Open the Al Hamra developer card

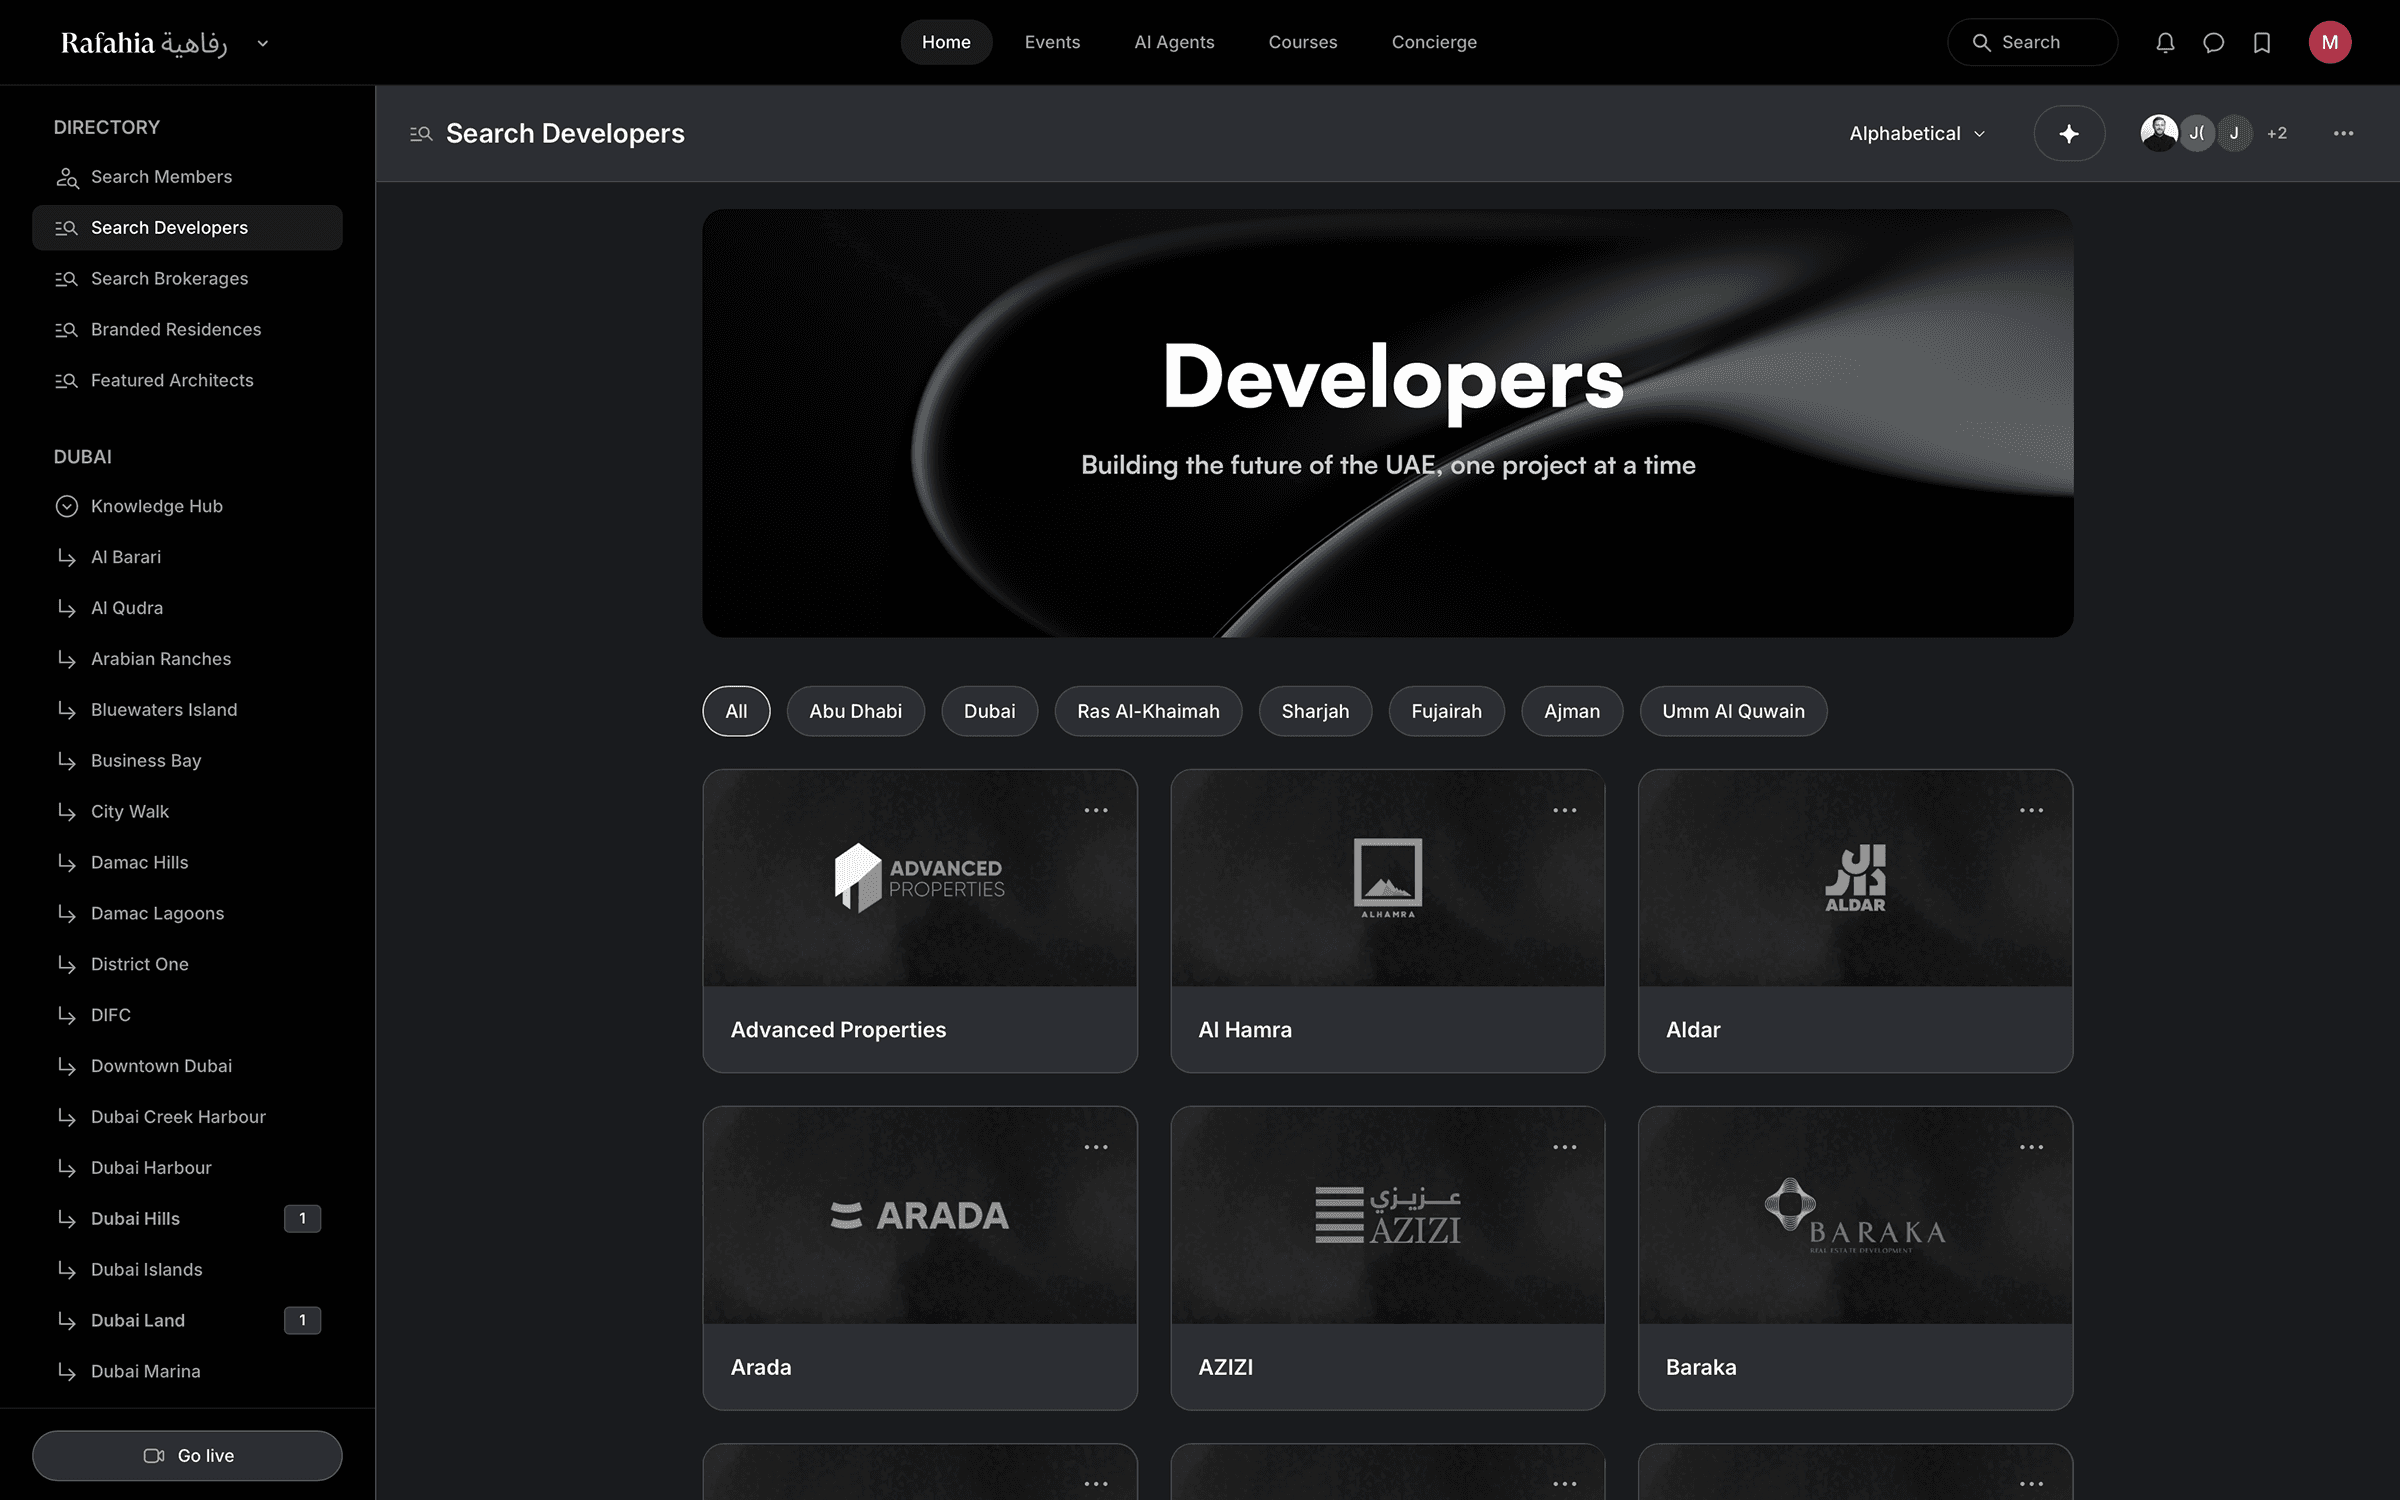[x=1388, y=921]
